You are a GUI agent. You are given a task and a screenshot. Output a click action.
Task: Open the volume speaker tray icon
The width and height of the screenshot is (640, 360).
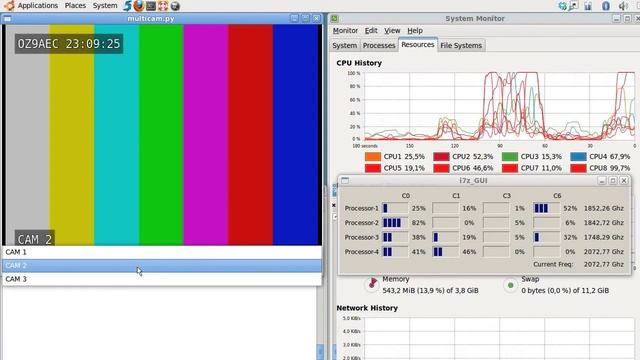click(x=623, y=6)
